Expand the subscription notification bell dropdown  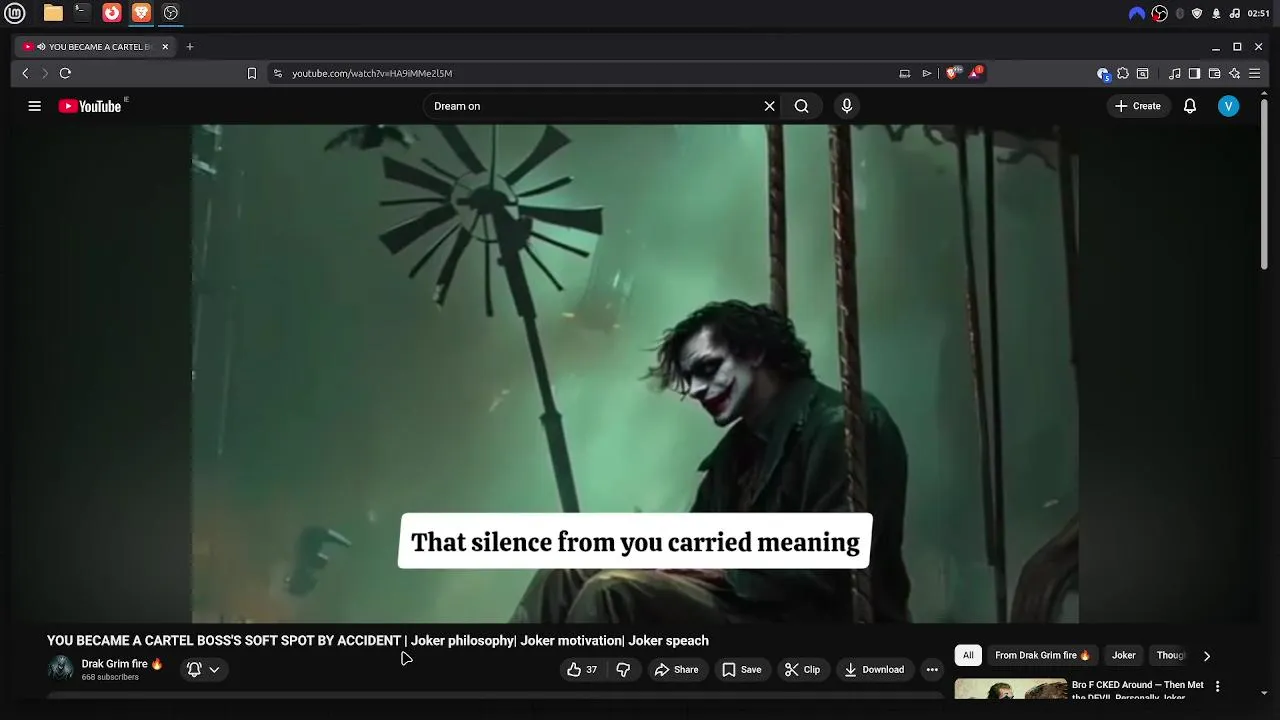pyautogui.click(x=203, y=670)
